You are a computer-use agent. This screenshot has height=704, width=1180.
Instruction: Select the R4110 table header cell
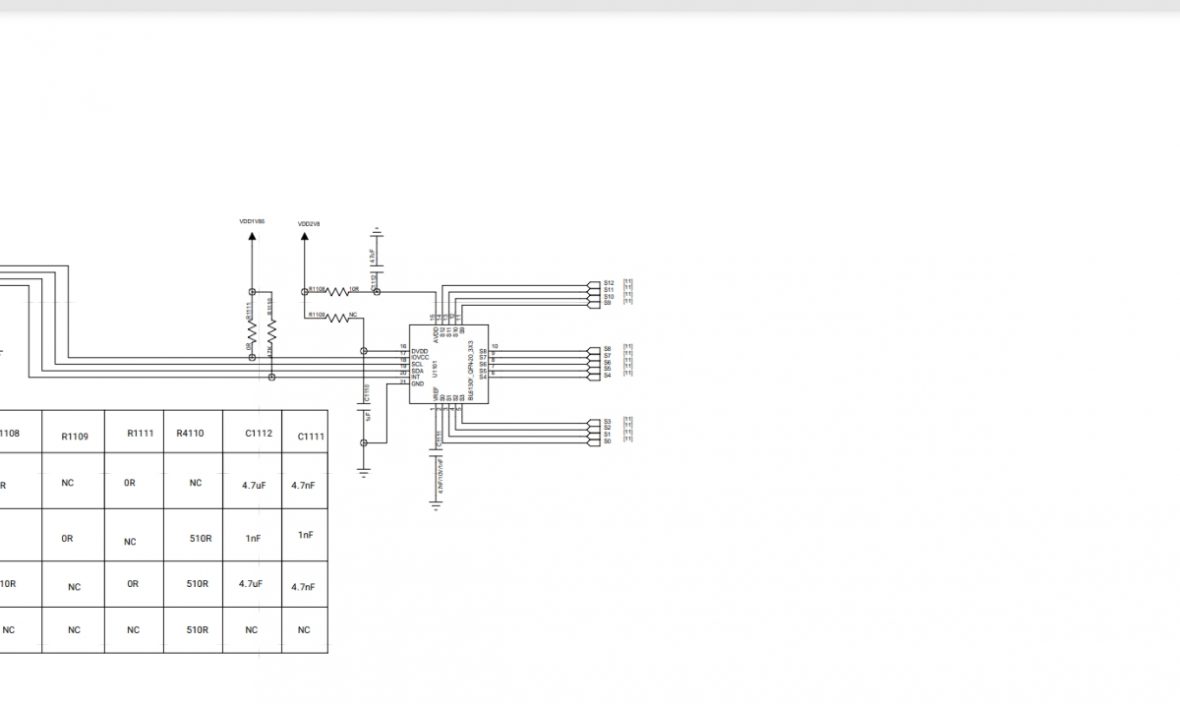[190, 434]
